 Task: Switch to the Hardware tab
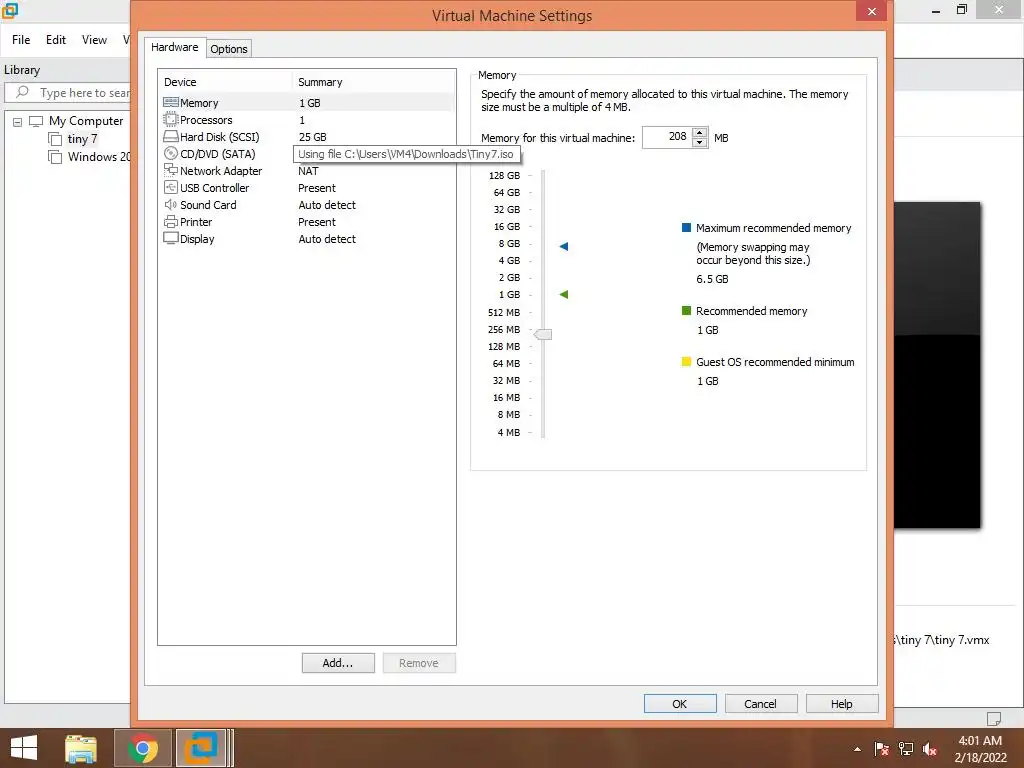174,47
